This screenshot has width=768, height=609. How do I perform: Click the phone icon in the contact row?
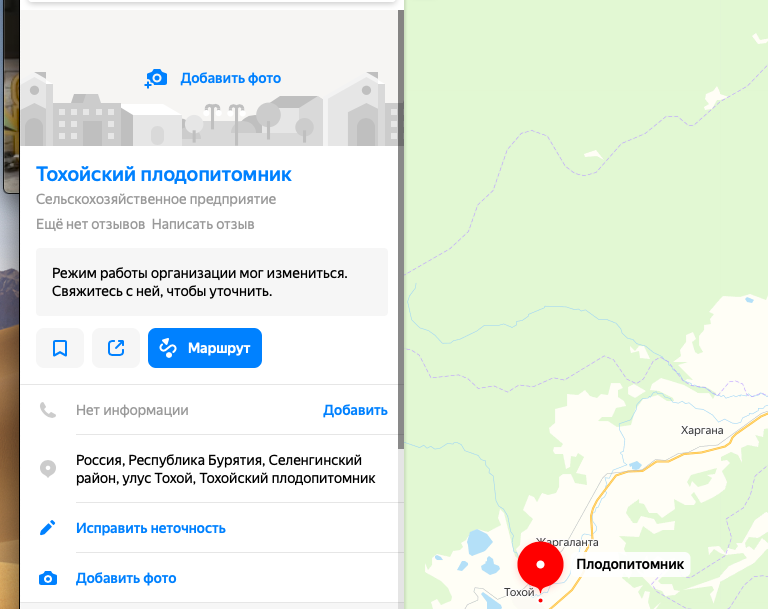[48, 410]
